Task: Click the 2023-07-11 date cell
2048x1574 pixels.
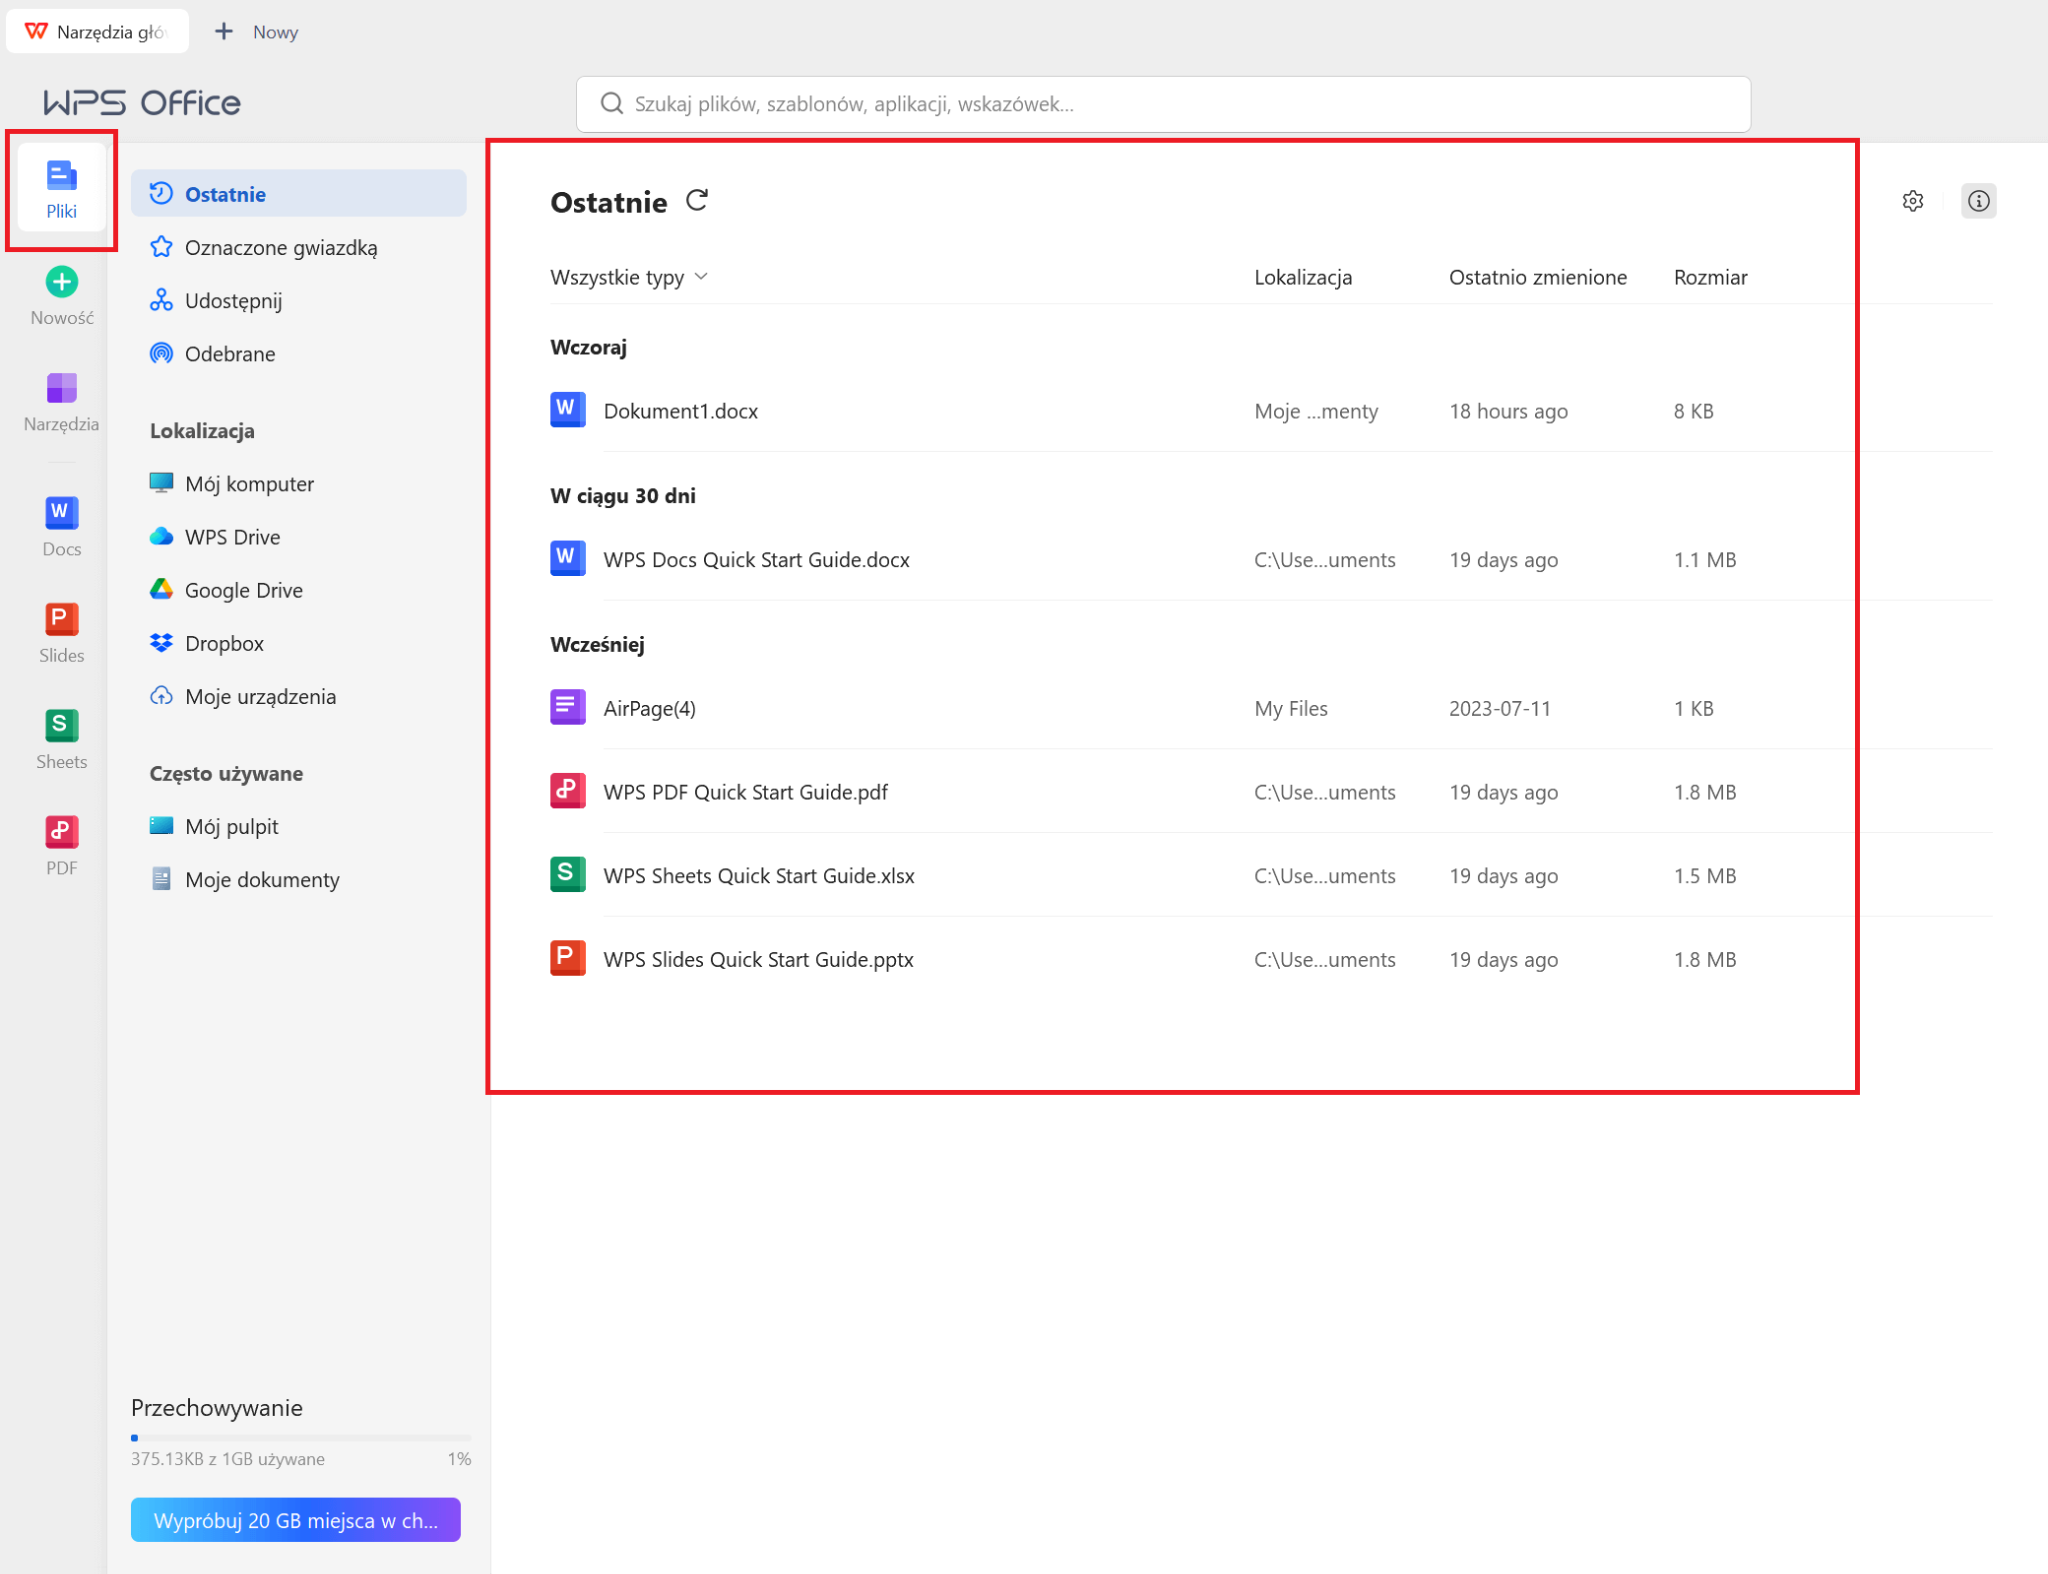Action: pyautogui.click(x=1499, y=708)
